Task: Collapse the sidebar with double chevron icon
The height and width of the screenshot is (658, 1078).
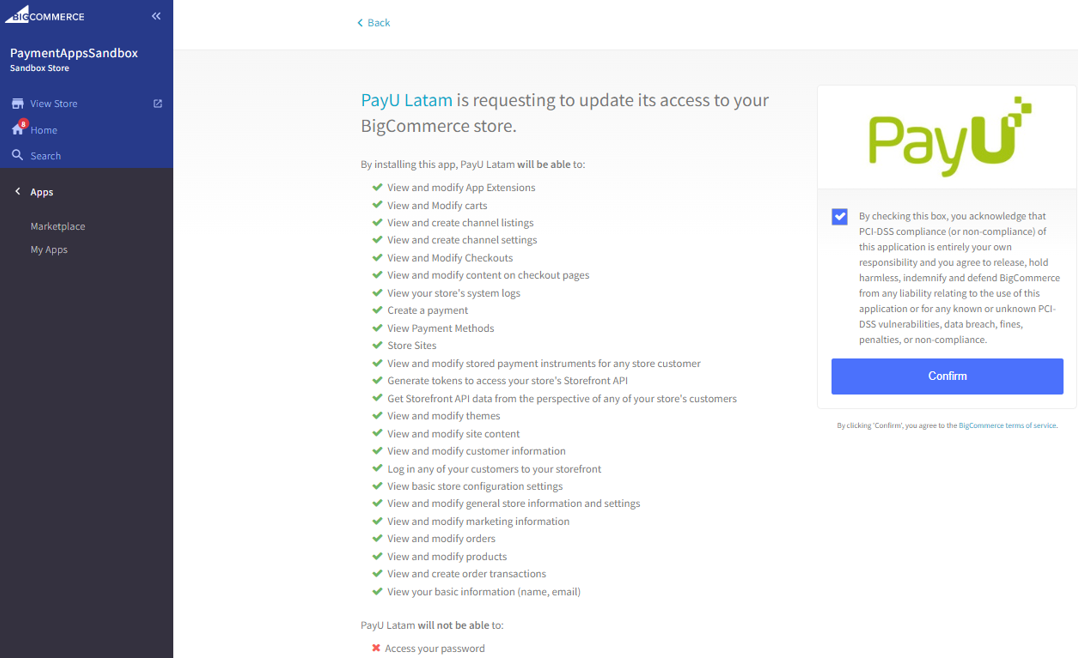Action: 156,16
